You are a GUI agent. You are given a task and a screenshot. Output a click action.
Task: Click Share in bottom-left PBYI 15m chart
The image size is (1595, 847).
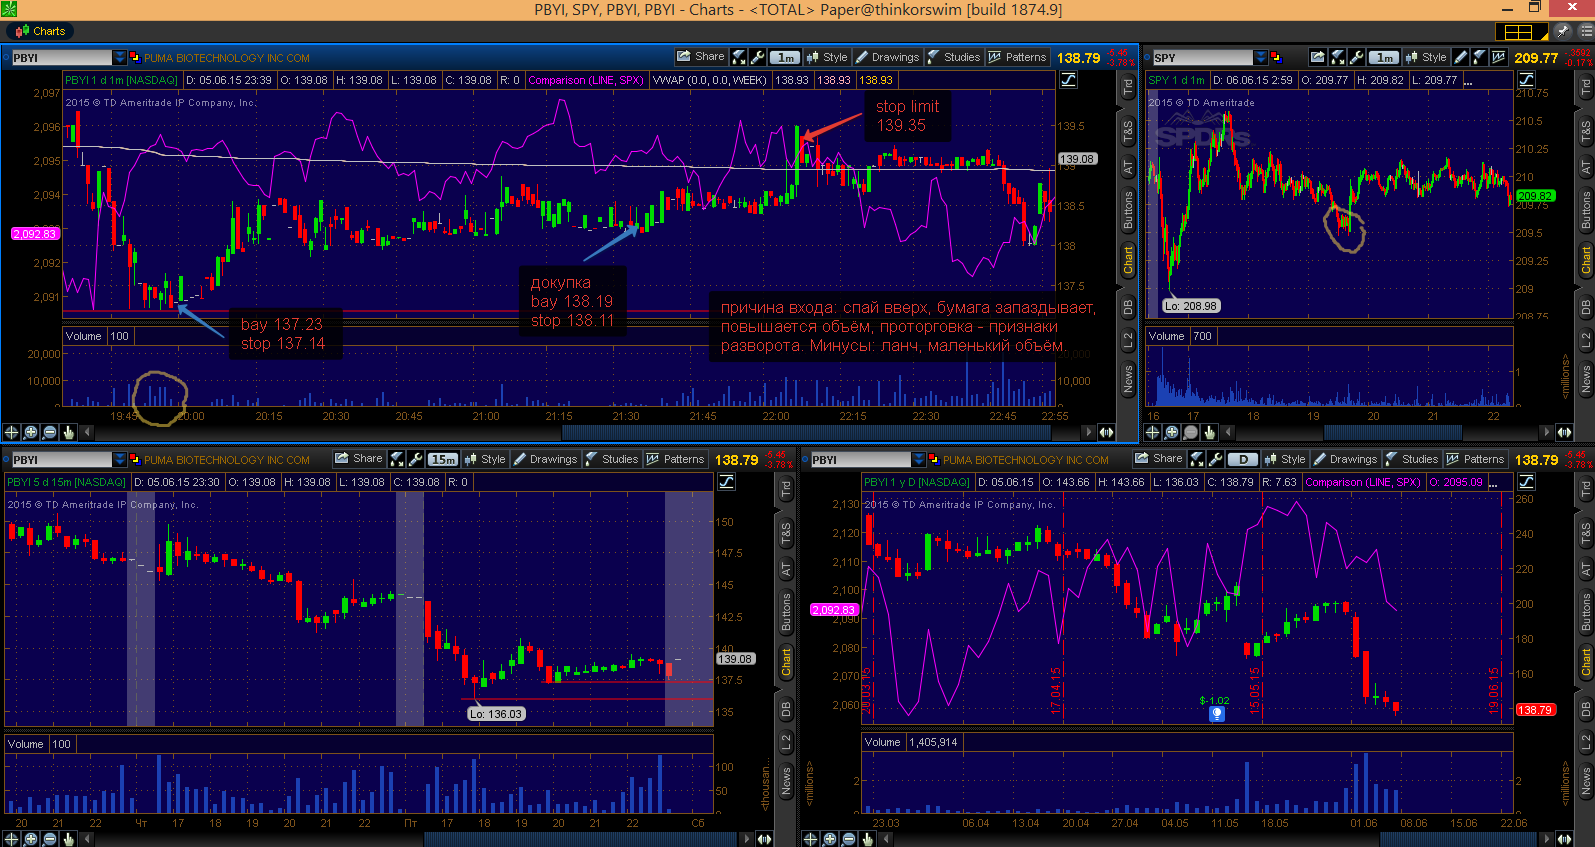[x=359, y=459]
